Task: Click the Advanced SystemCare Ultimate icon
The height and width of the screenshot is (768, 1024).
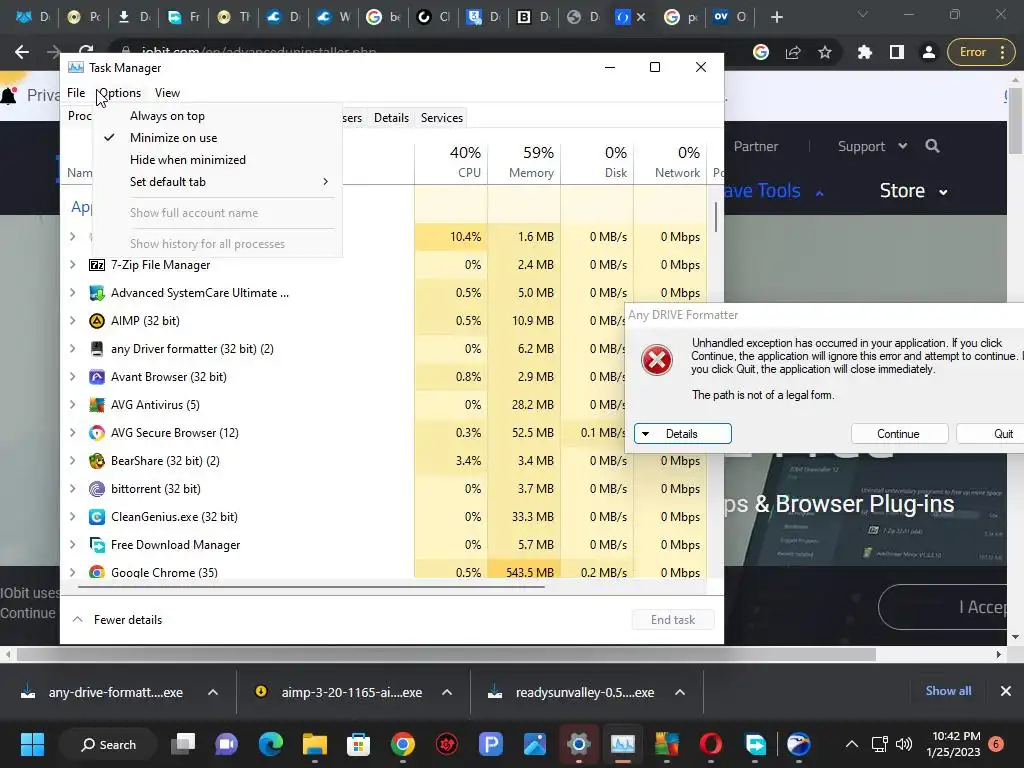Action: 97,293
